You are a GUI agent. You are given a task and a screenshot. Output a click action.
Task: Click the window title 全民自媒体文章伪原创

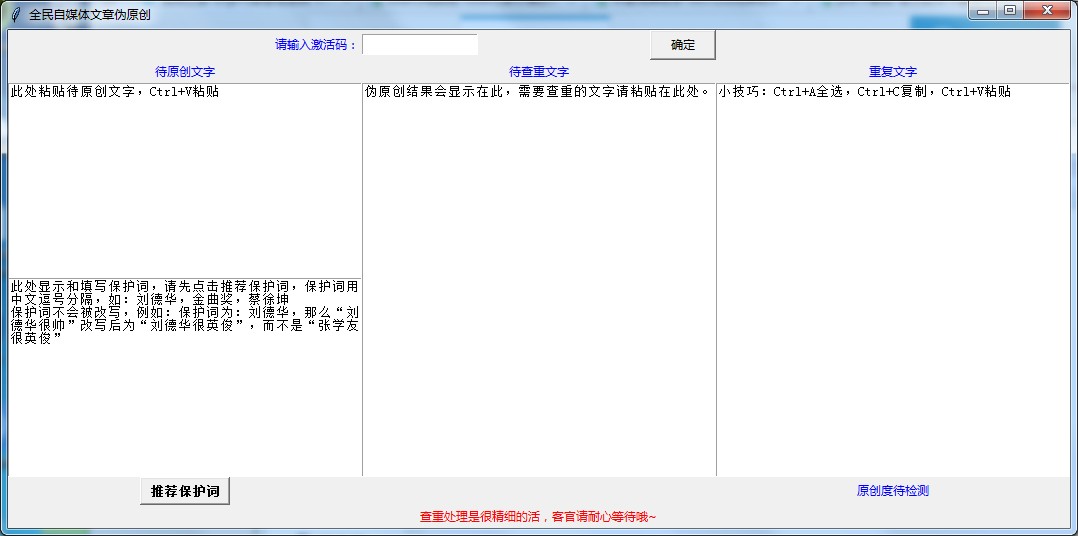pos(90,15)
